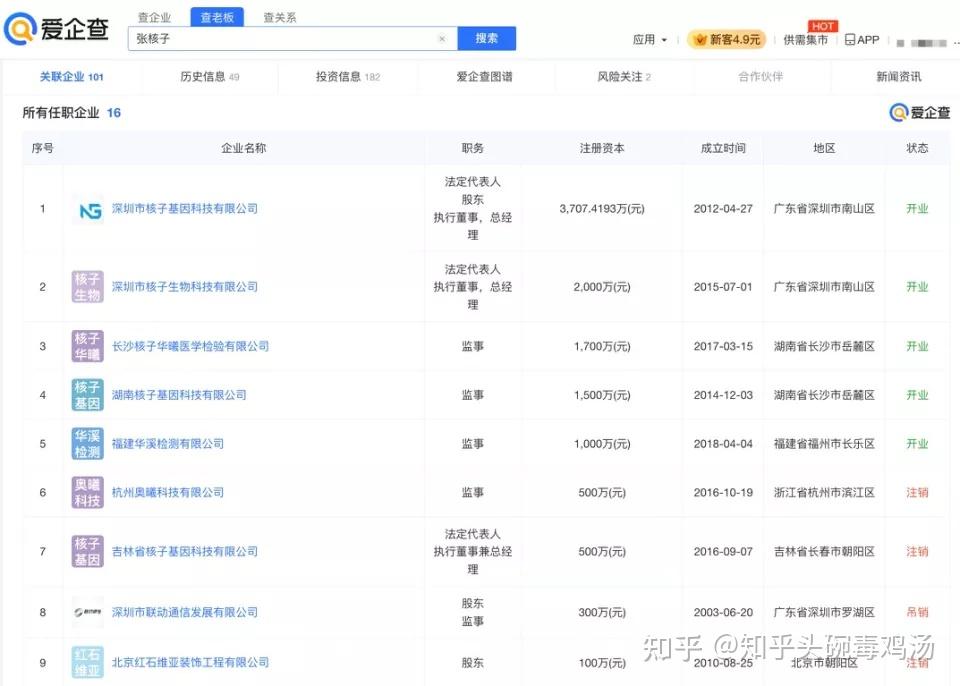Select the 查老板 search tab
960x686 pixels.
(217, 17)
